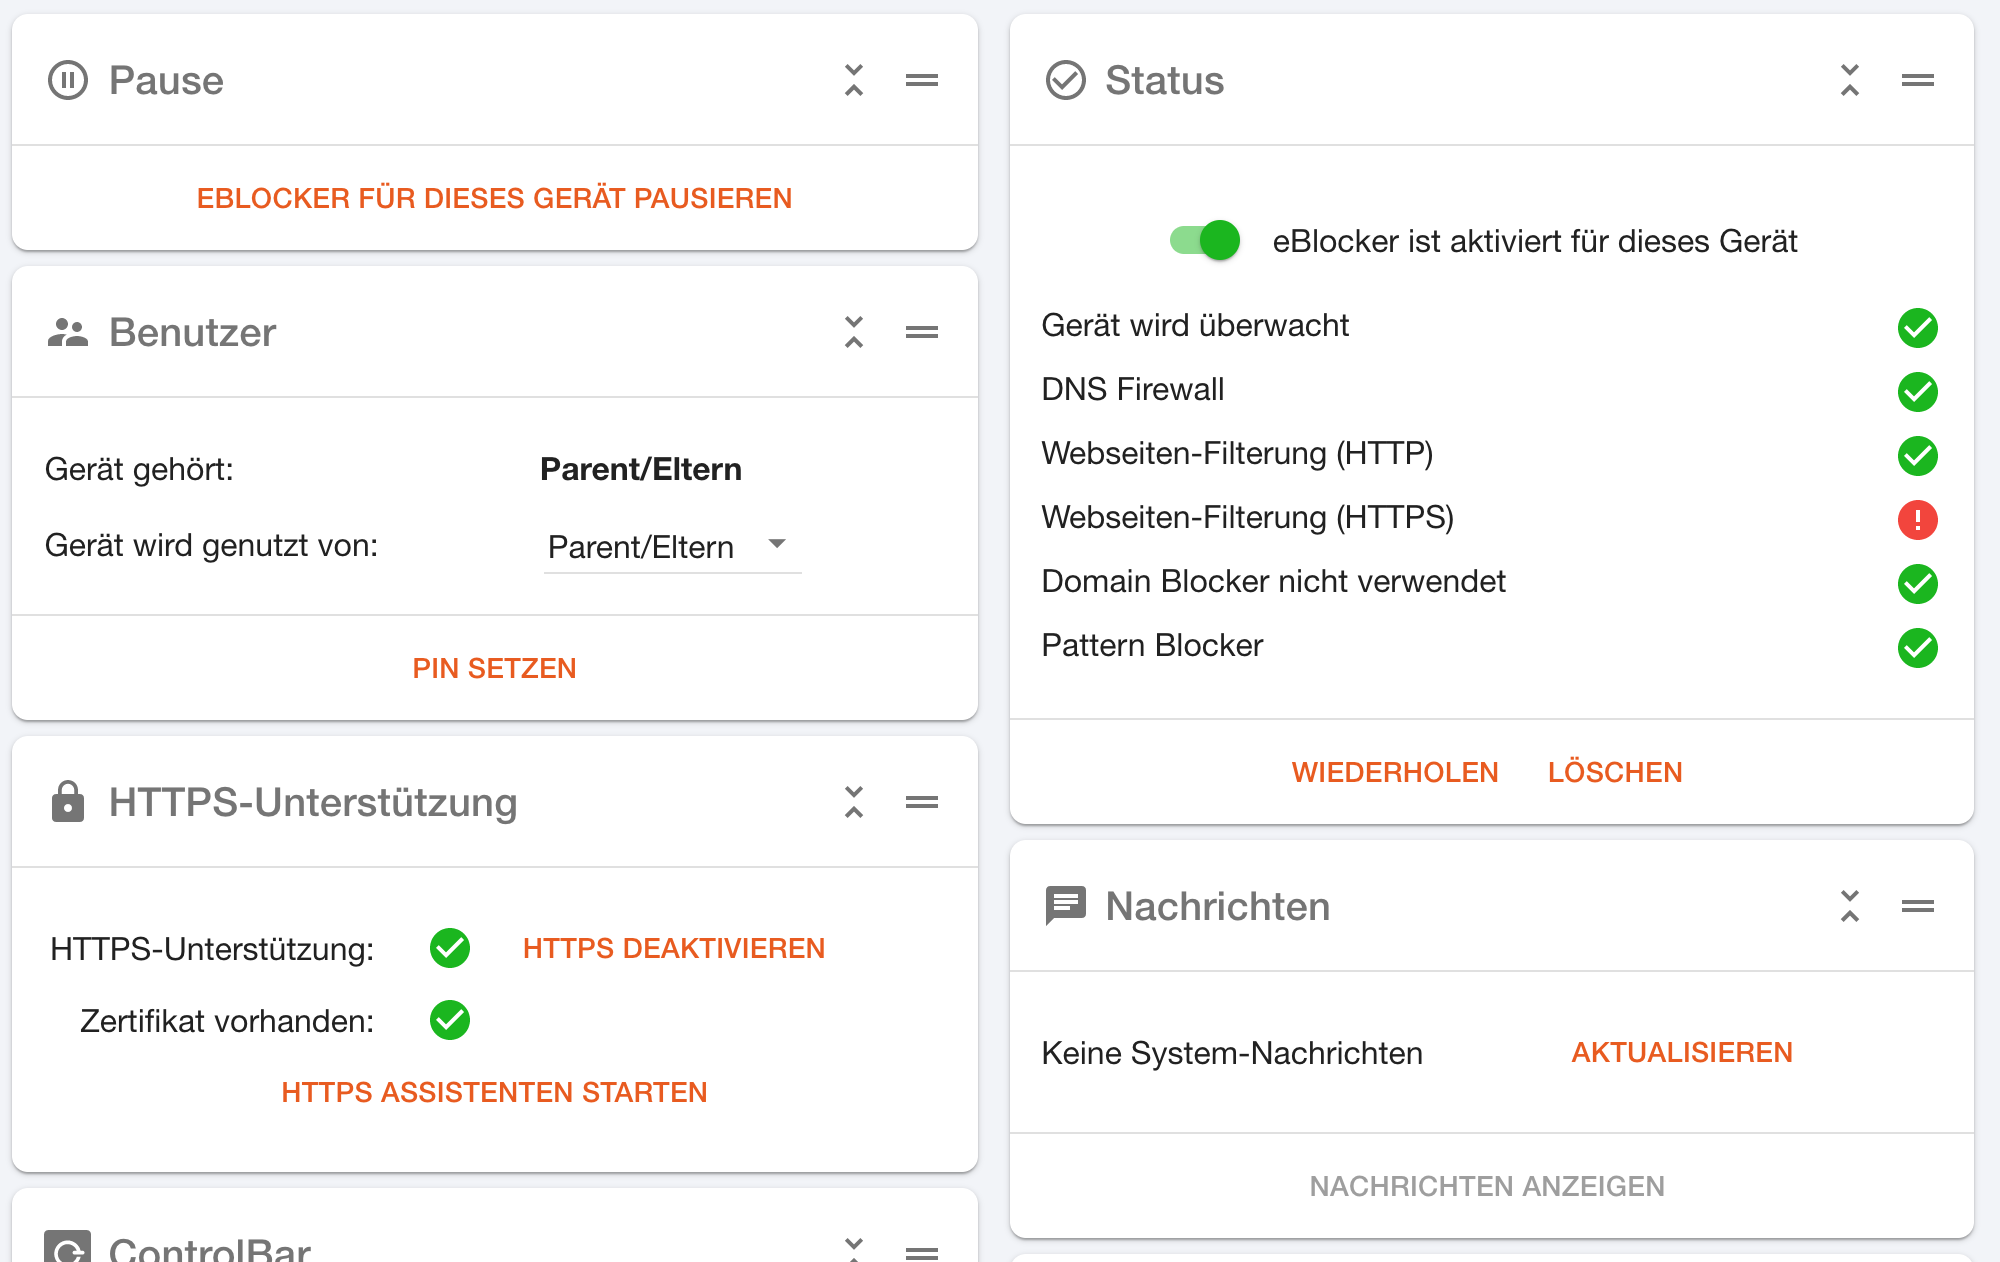Click the ControlBar card drag handle
Image resolution: width=2000 pixels, height=1262 pixels.
click(922, 1252)
